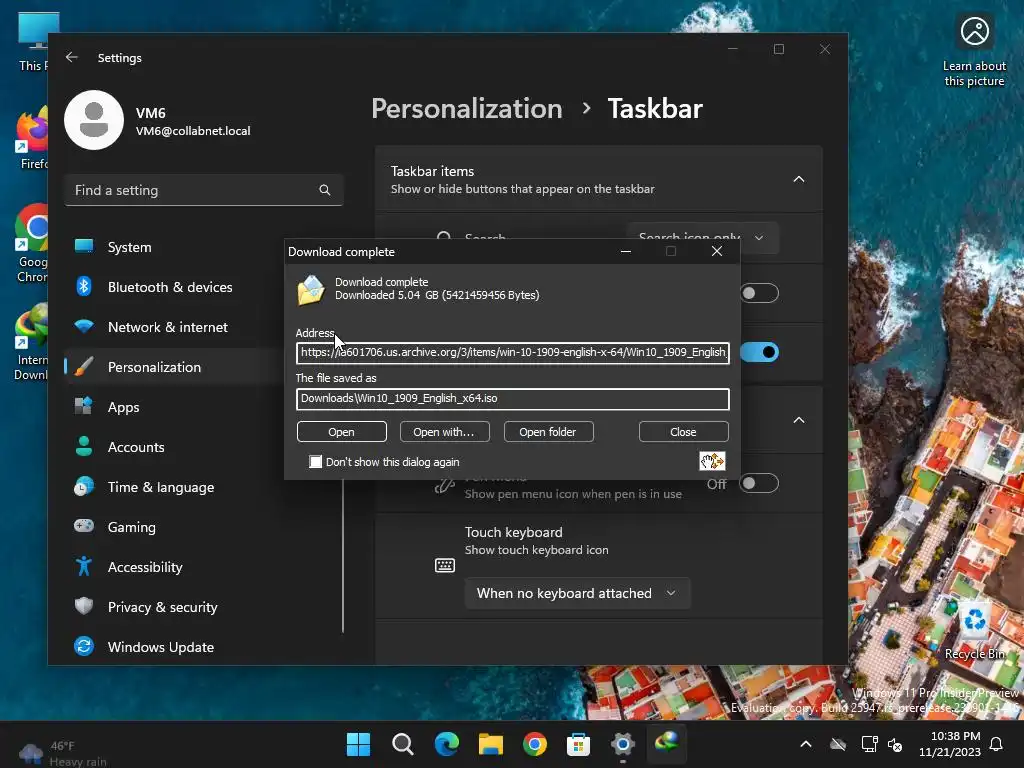Collapse the second section chevron in Settings
1024x768 pixels.
799,420
